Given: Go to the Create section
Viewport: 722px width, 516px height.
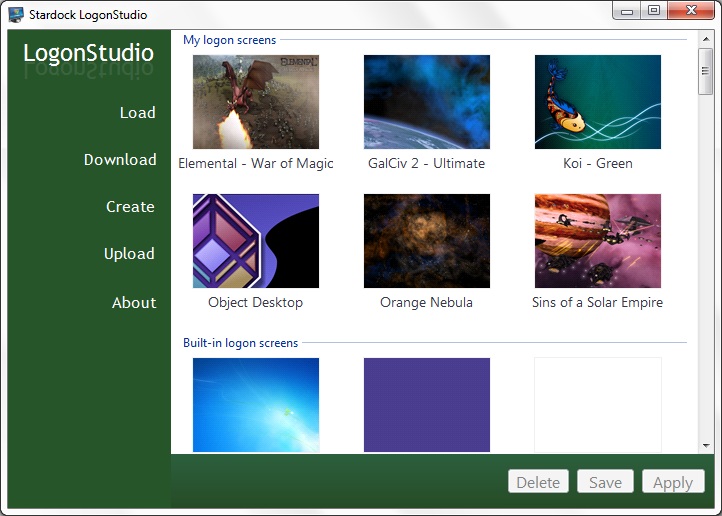Looking at the screenshot, I should (x=130, y=207).
